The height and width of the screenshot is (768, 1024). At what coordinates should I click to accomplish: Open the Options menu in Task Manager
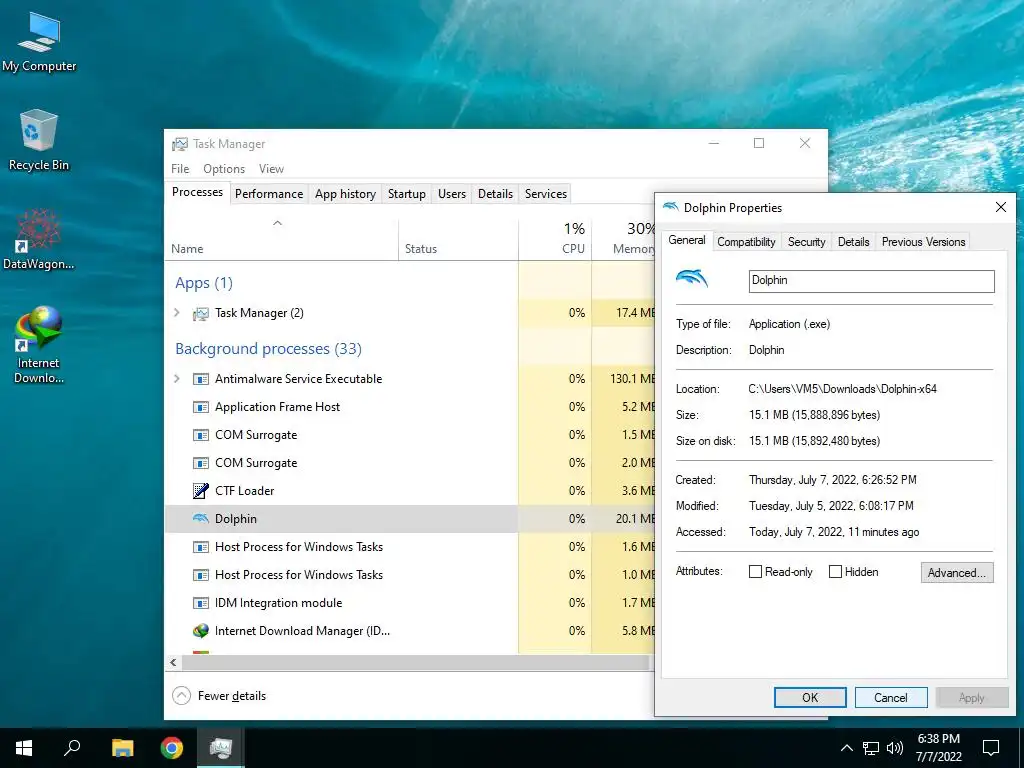tap(224, 168)
